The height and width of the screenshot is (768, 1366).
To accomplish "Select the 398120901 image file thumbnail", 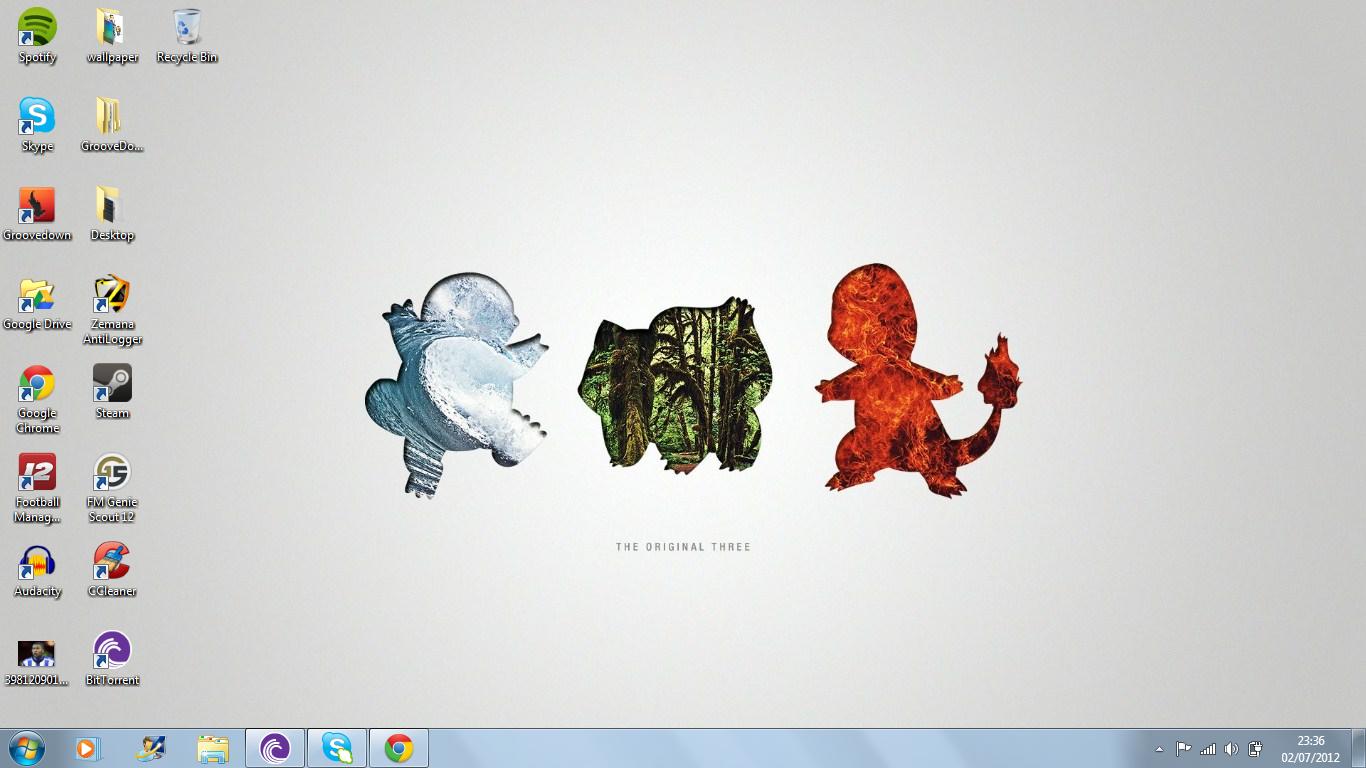I will [37, 654].
